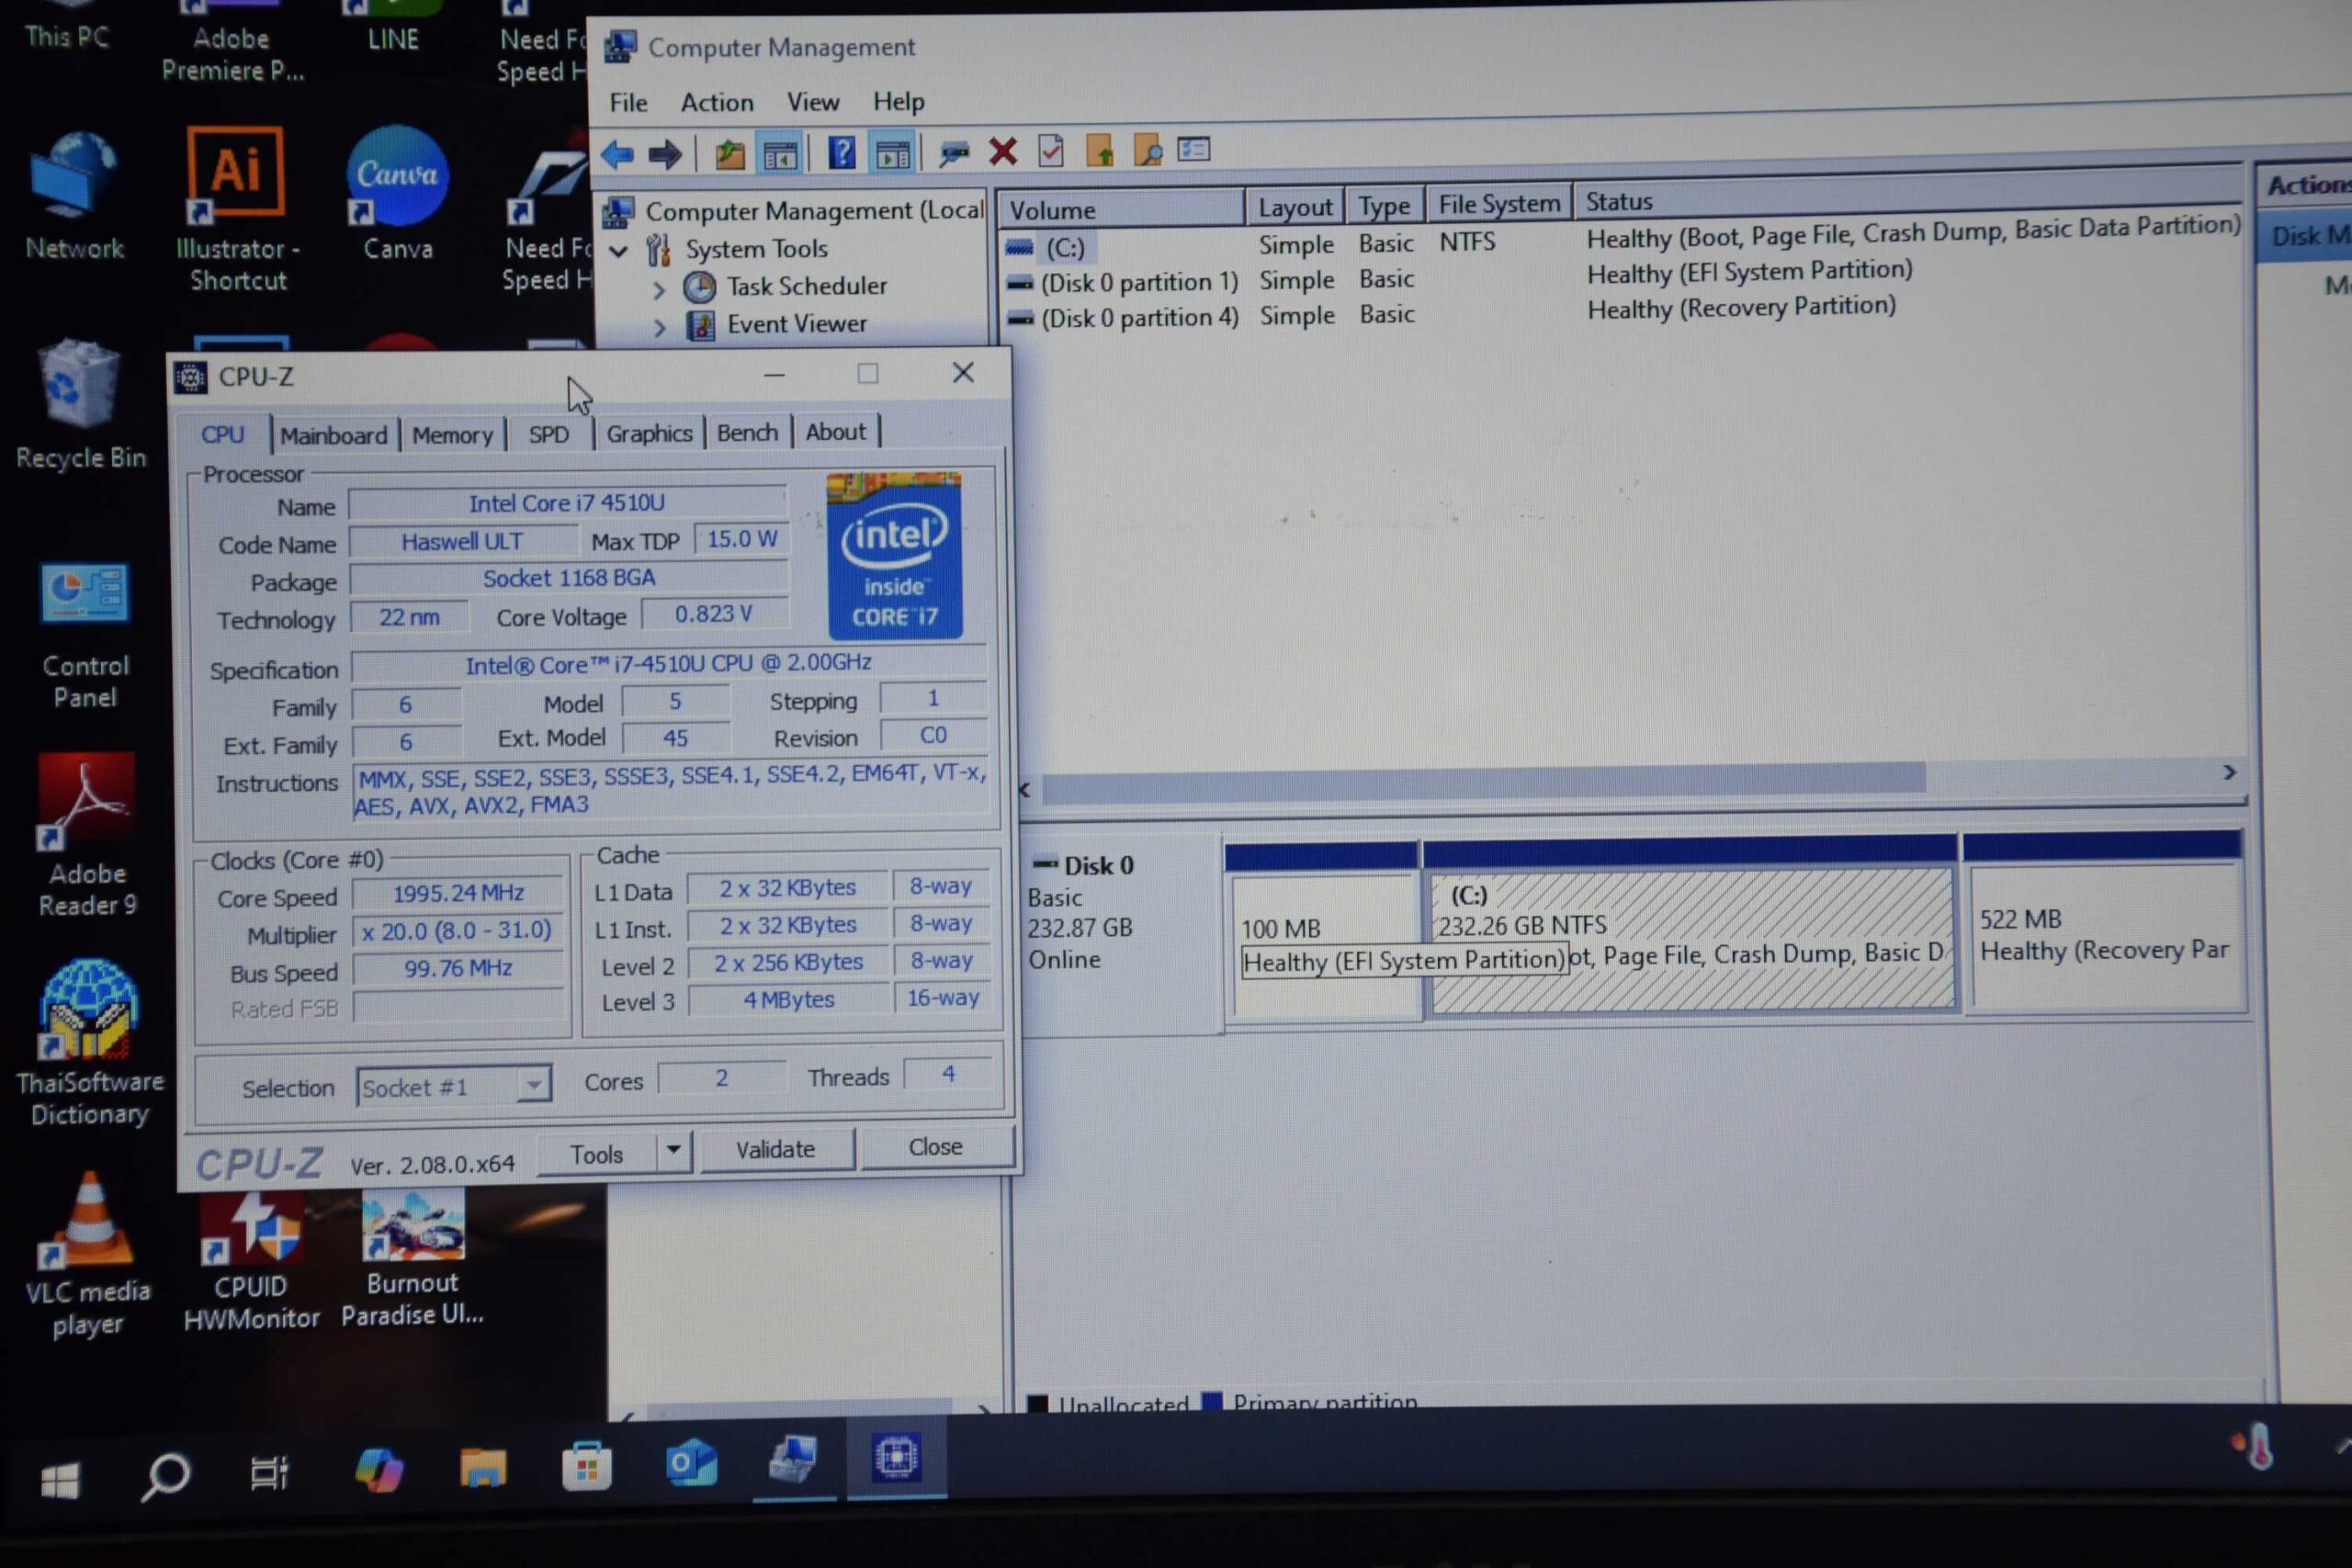Switch to SPD tab in CPU-Z
The width and height of the screenshot is (2352, 1568).
[548, 434]
